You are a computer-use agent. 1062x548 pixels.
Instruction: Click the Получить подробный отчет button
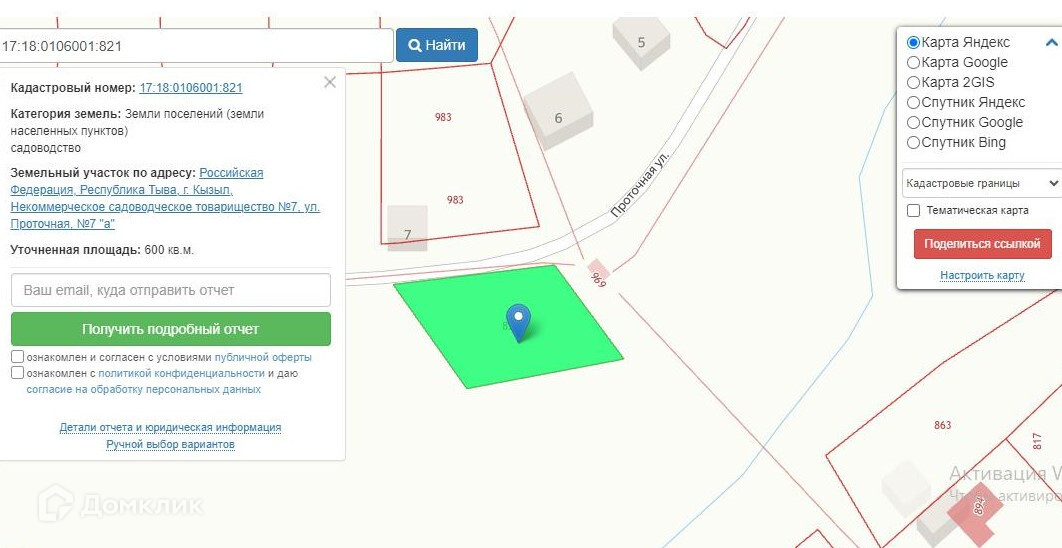tap(171, 329)
